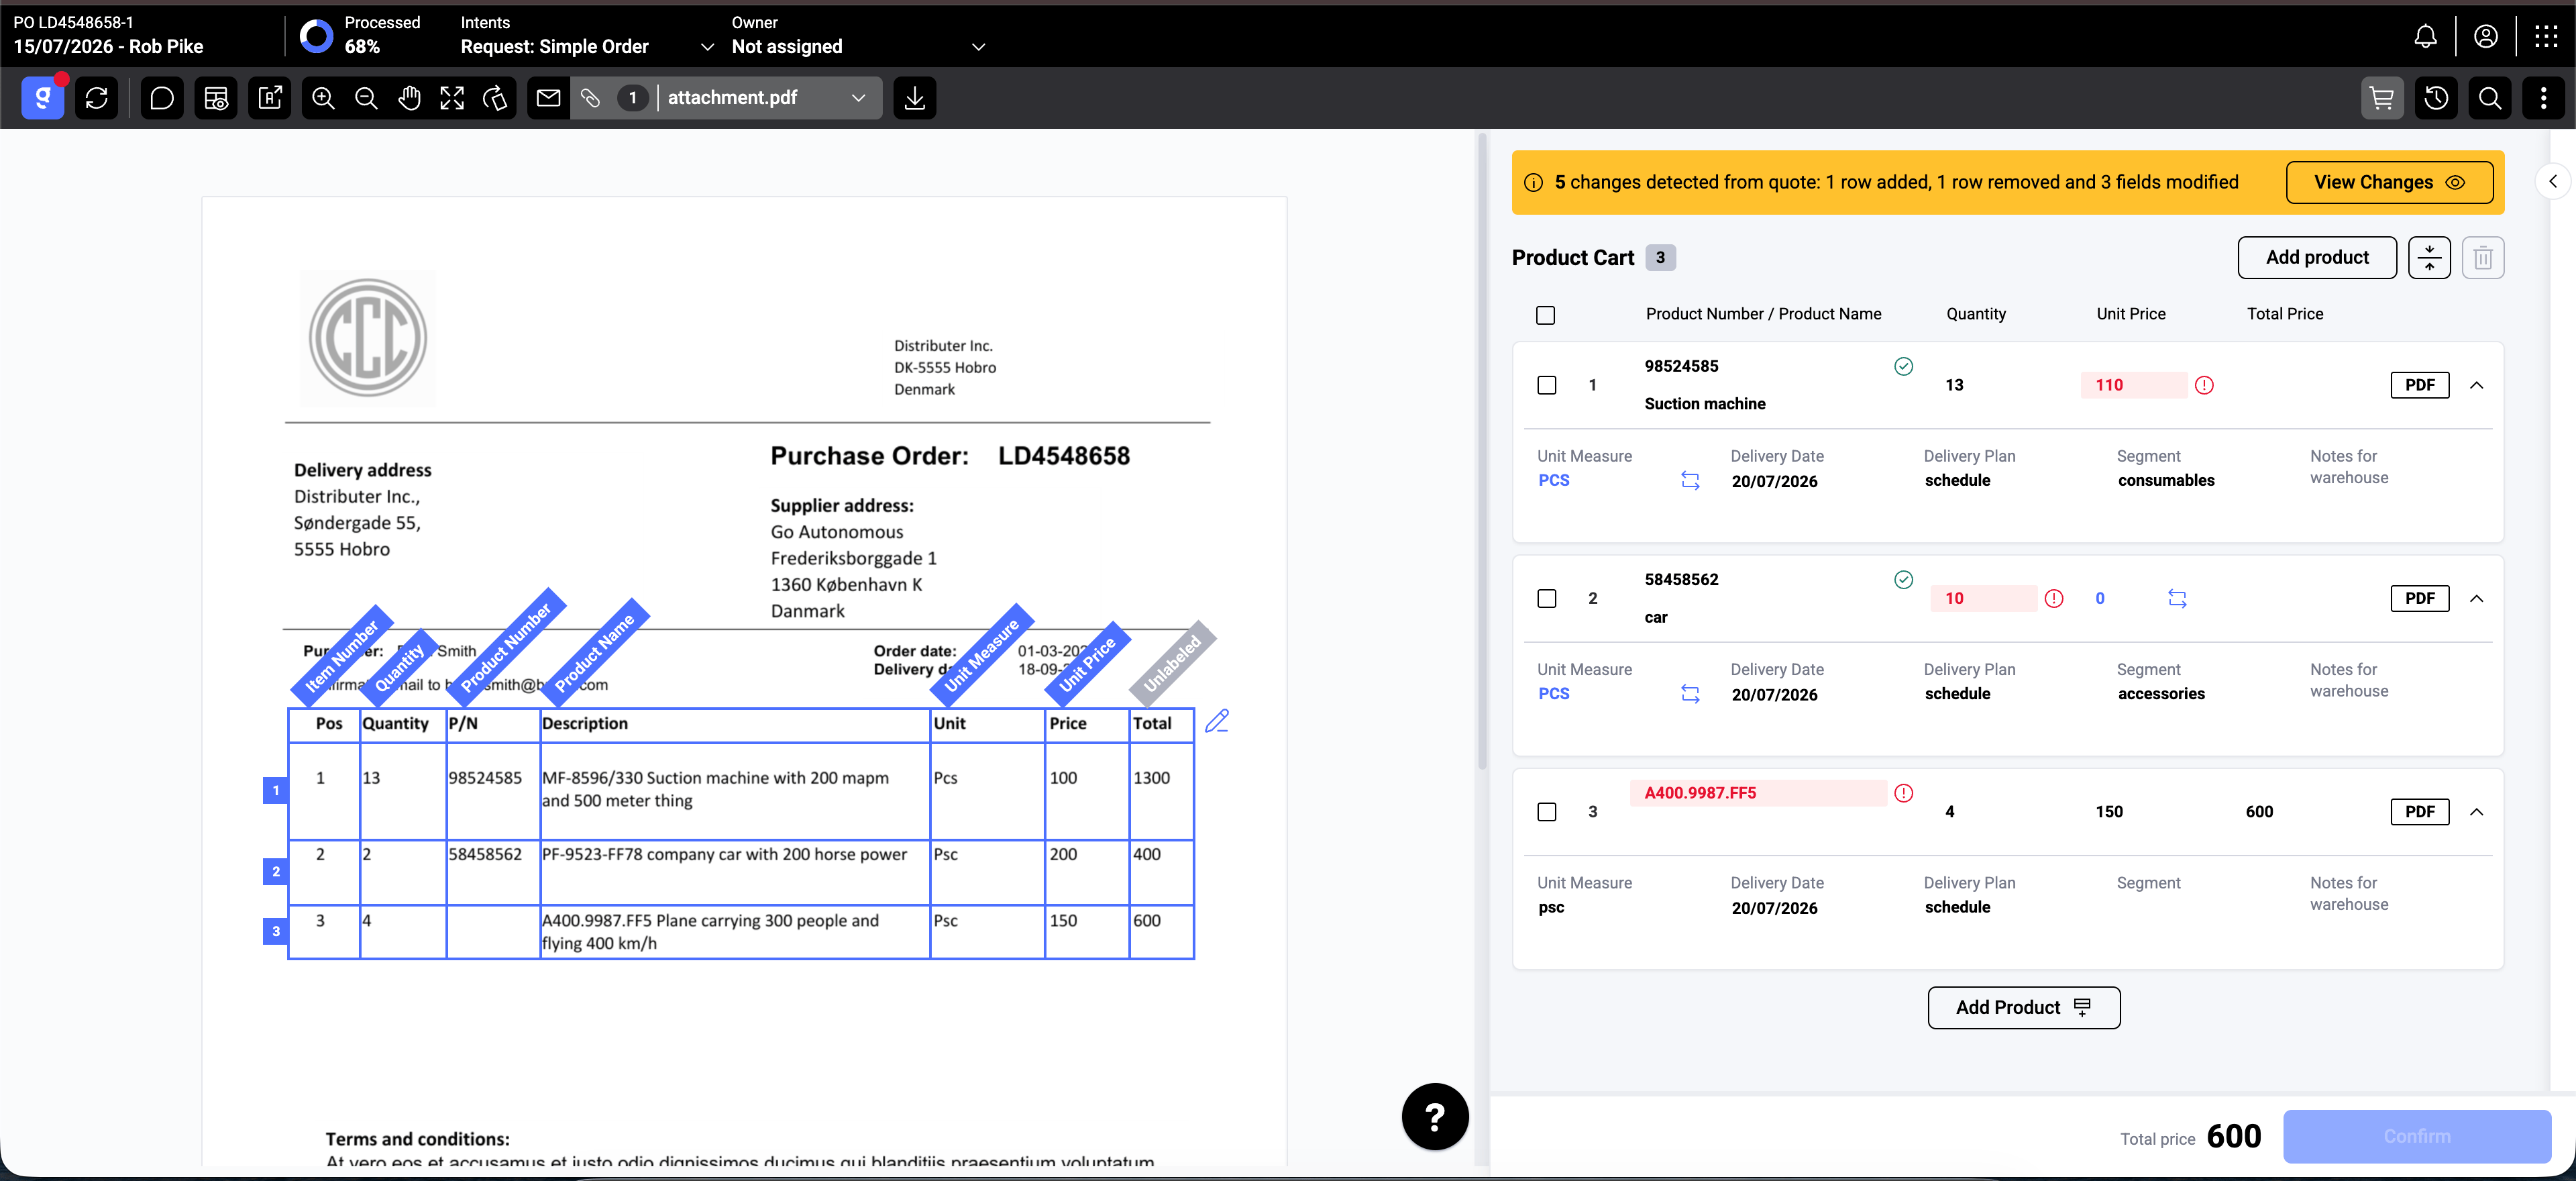The image size is (2576, 1181).
Task: Open the history clock icon
Action: [2436, 98]
